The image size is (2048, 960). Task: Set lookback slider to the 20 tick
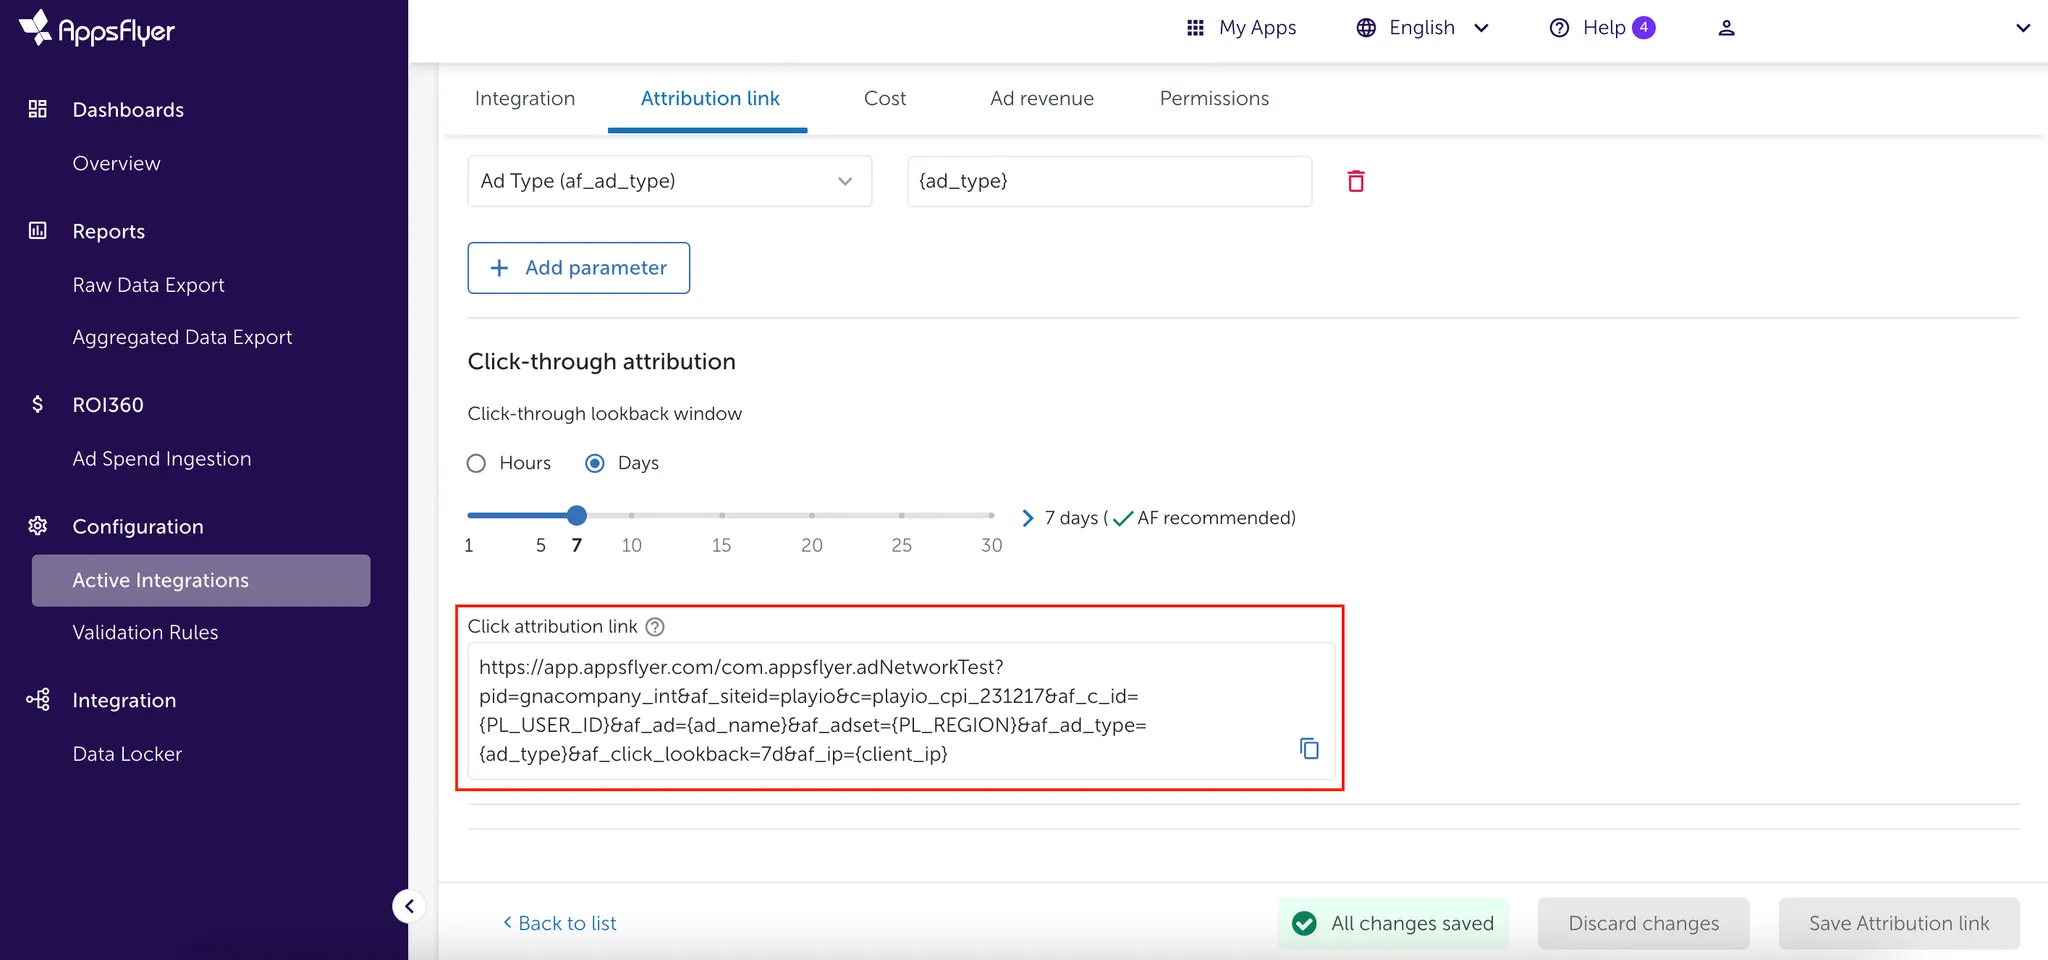click(812, 515)
